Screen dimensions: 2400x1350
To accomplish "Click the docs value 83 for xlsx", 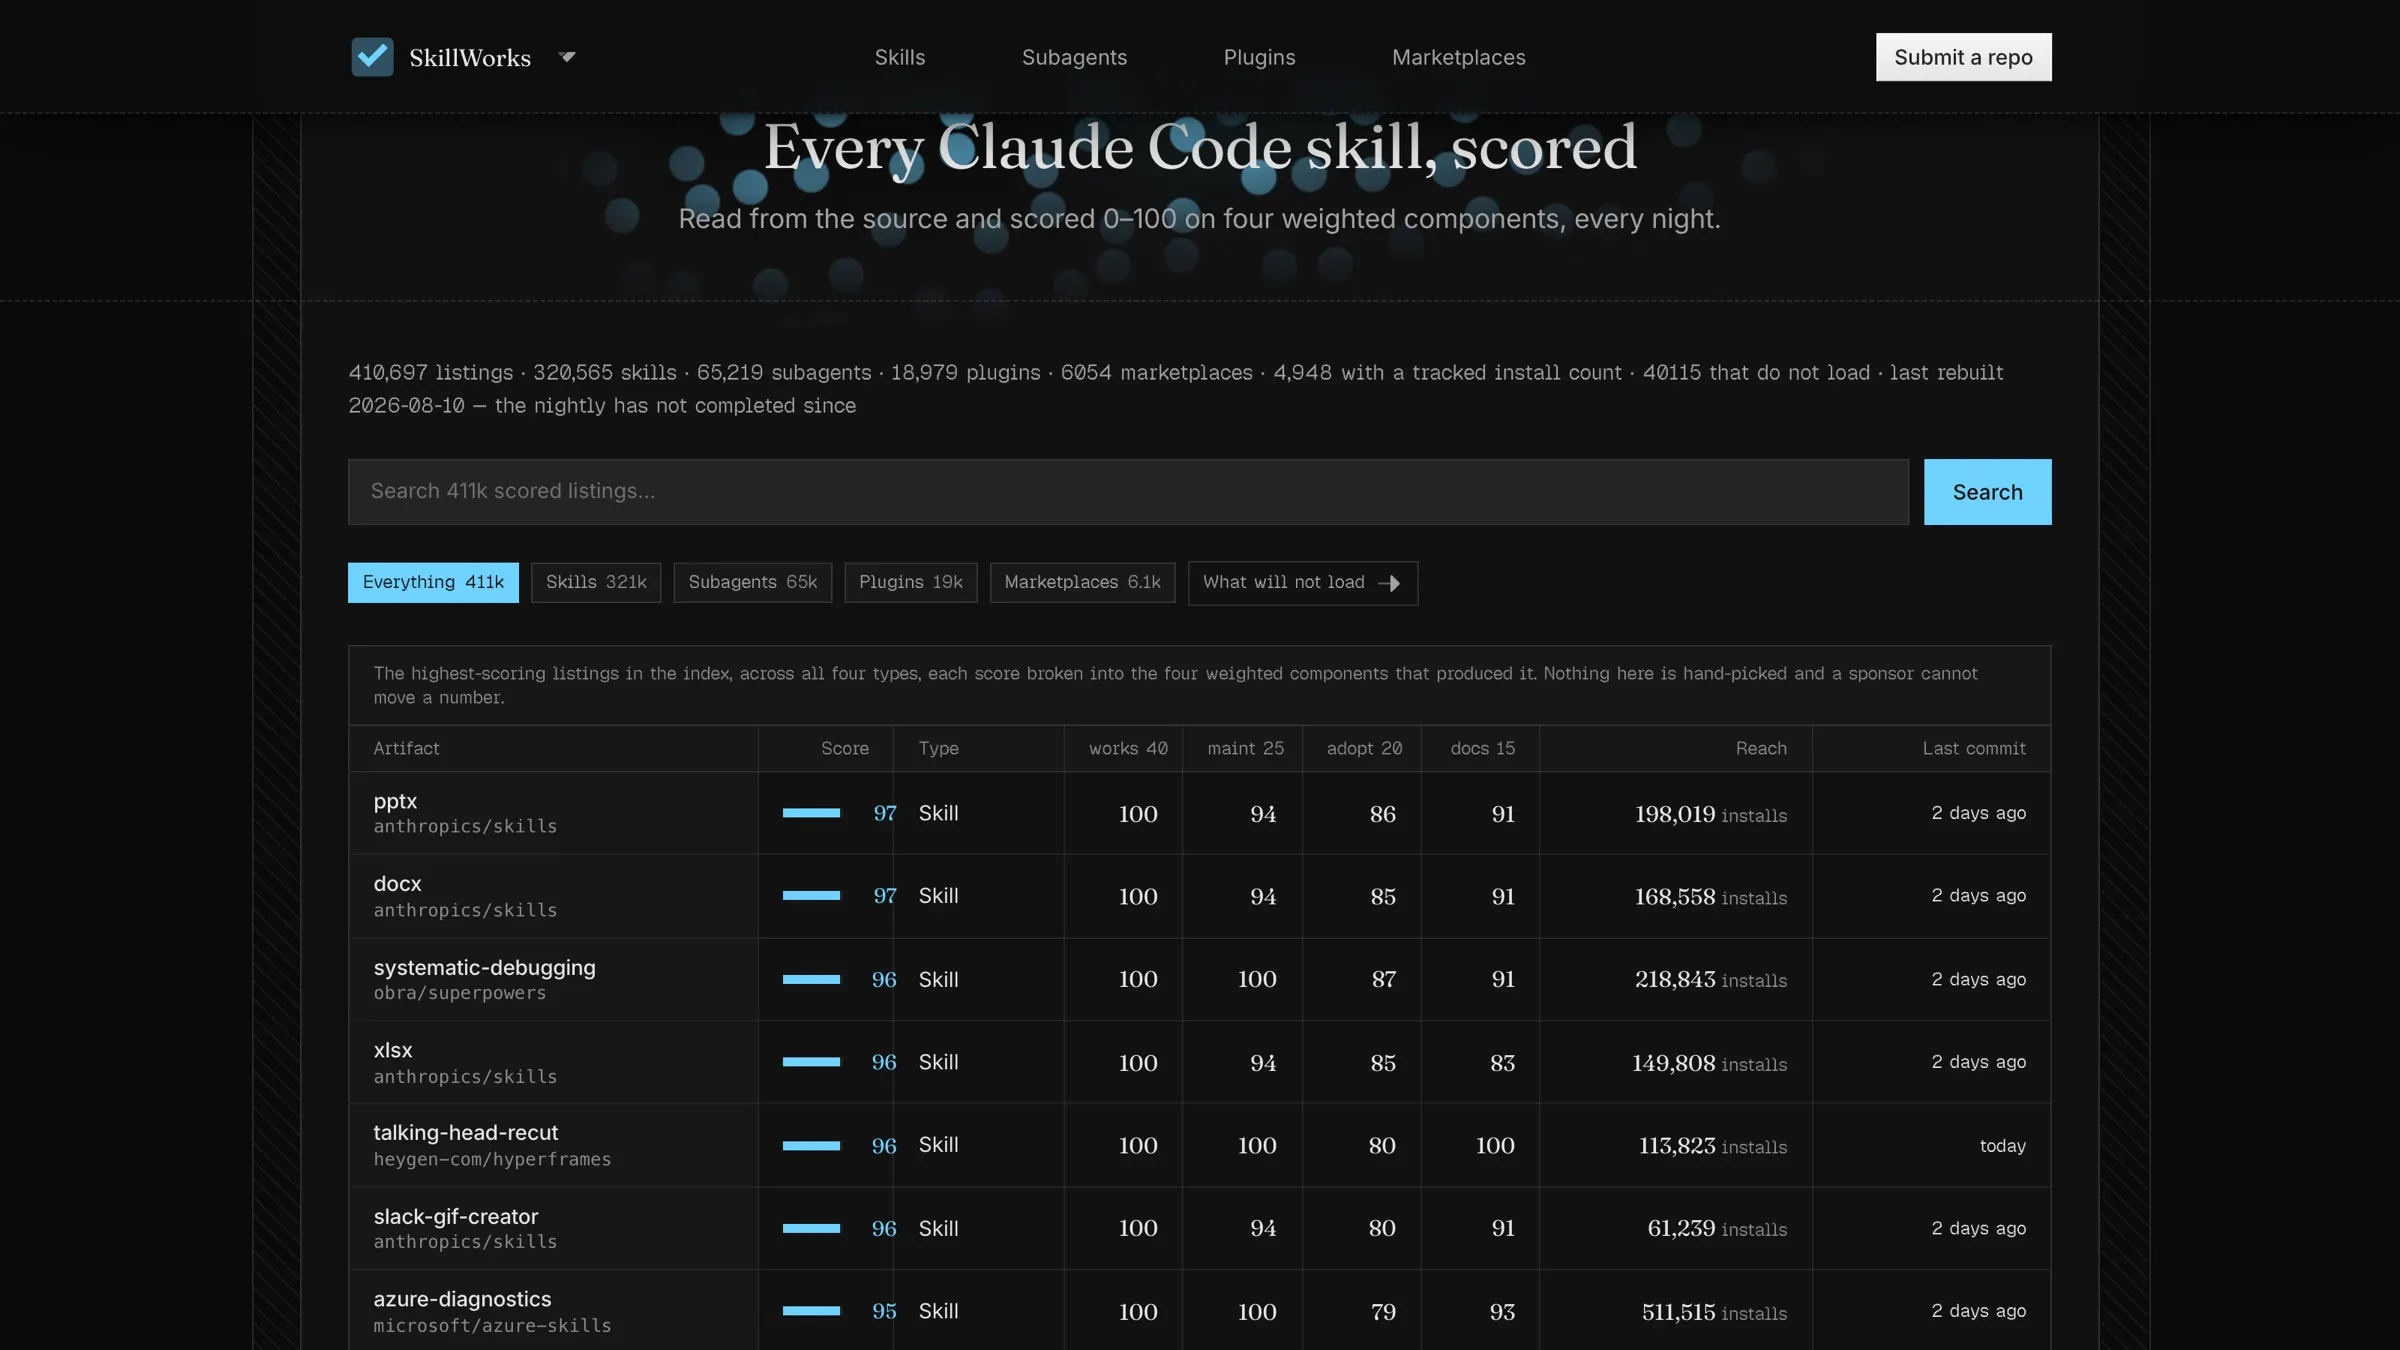I will click(1502, 1063).
